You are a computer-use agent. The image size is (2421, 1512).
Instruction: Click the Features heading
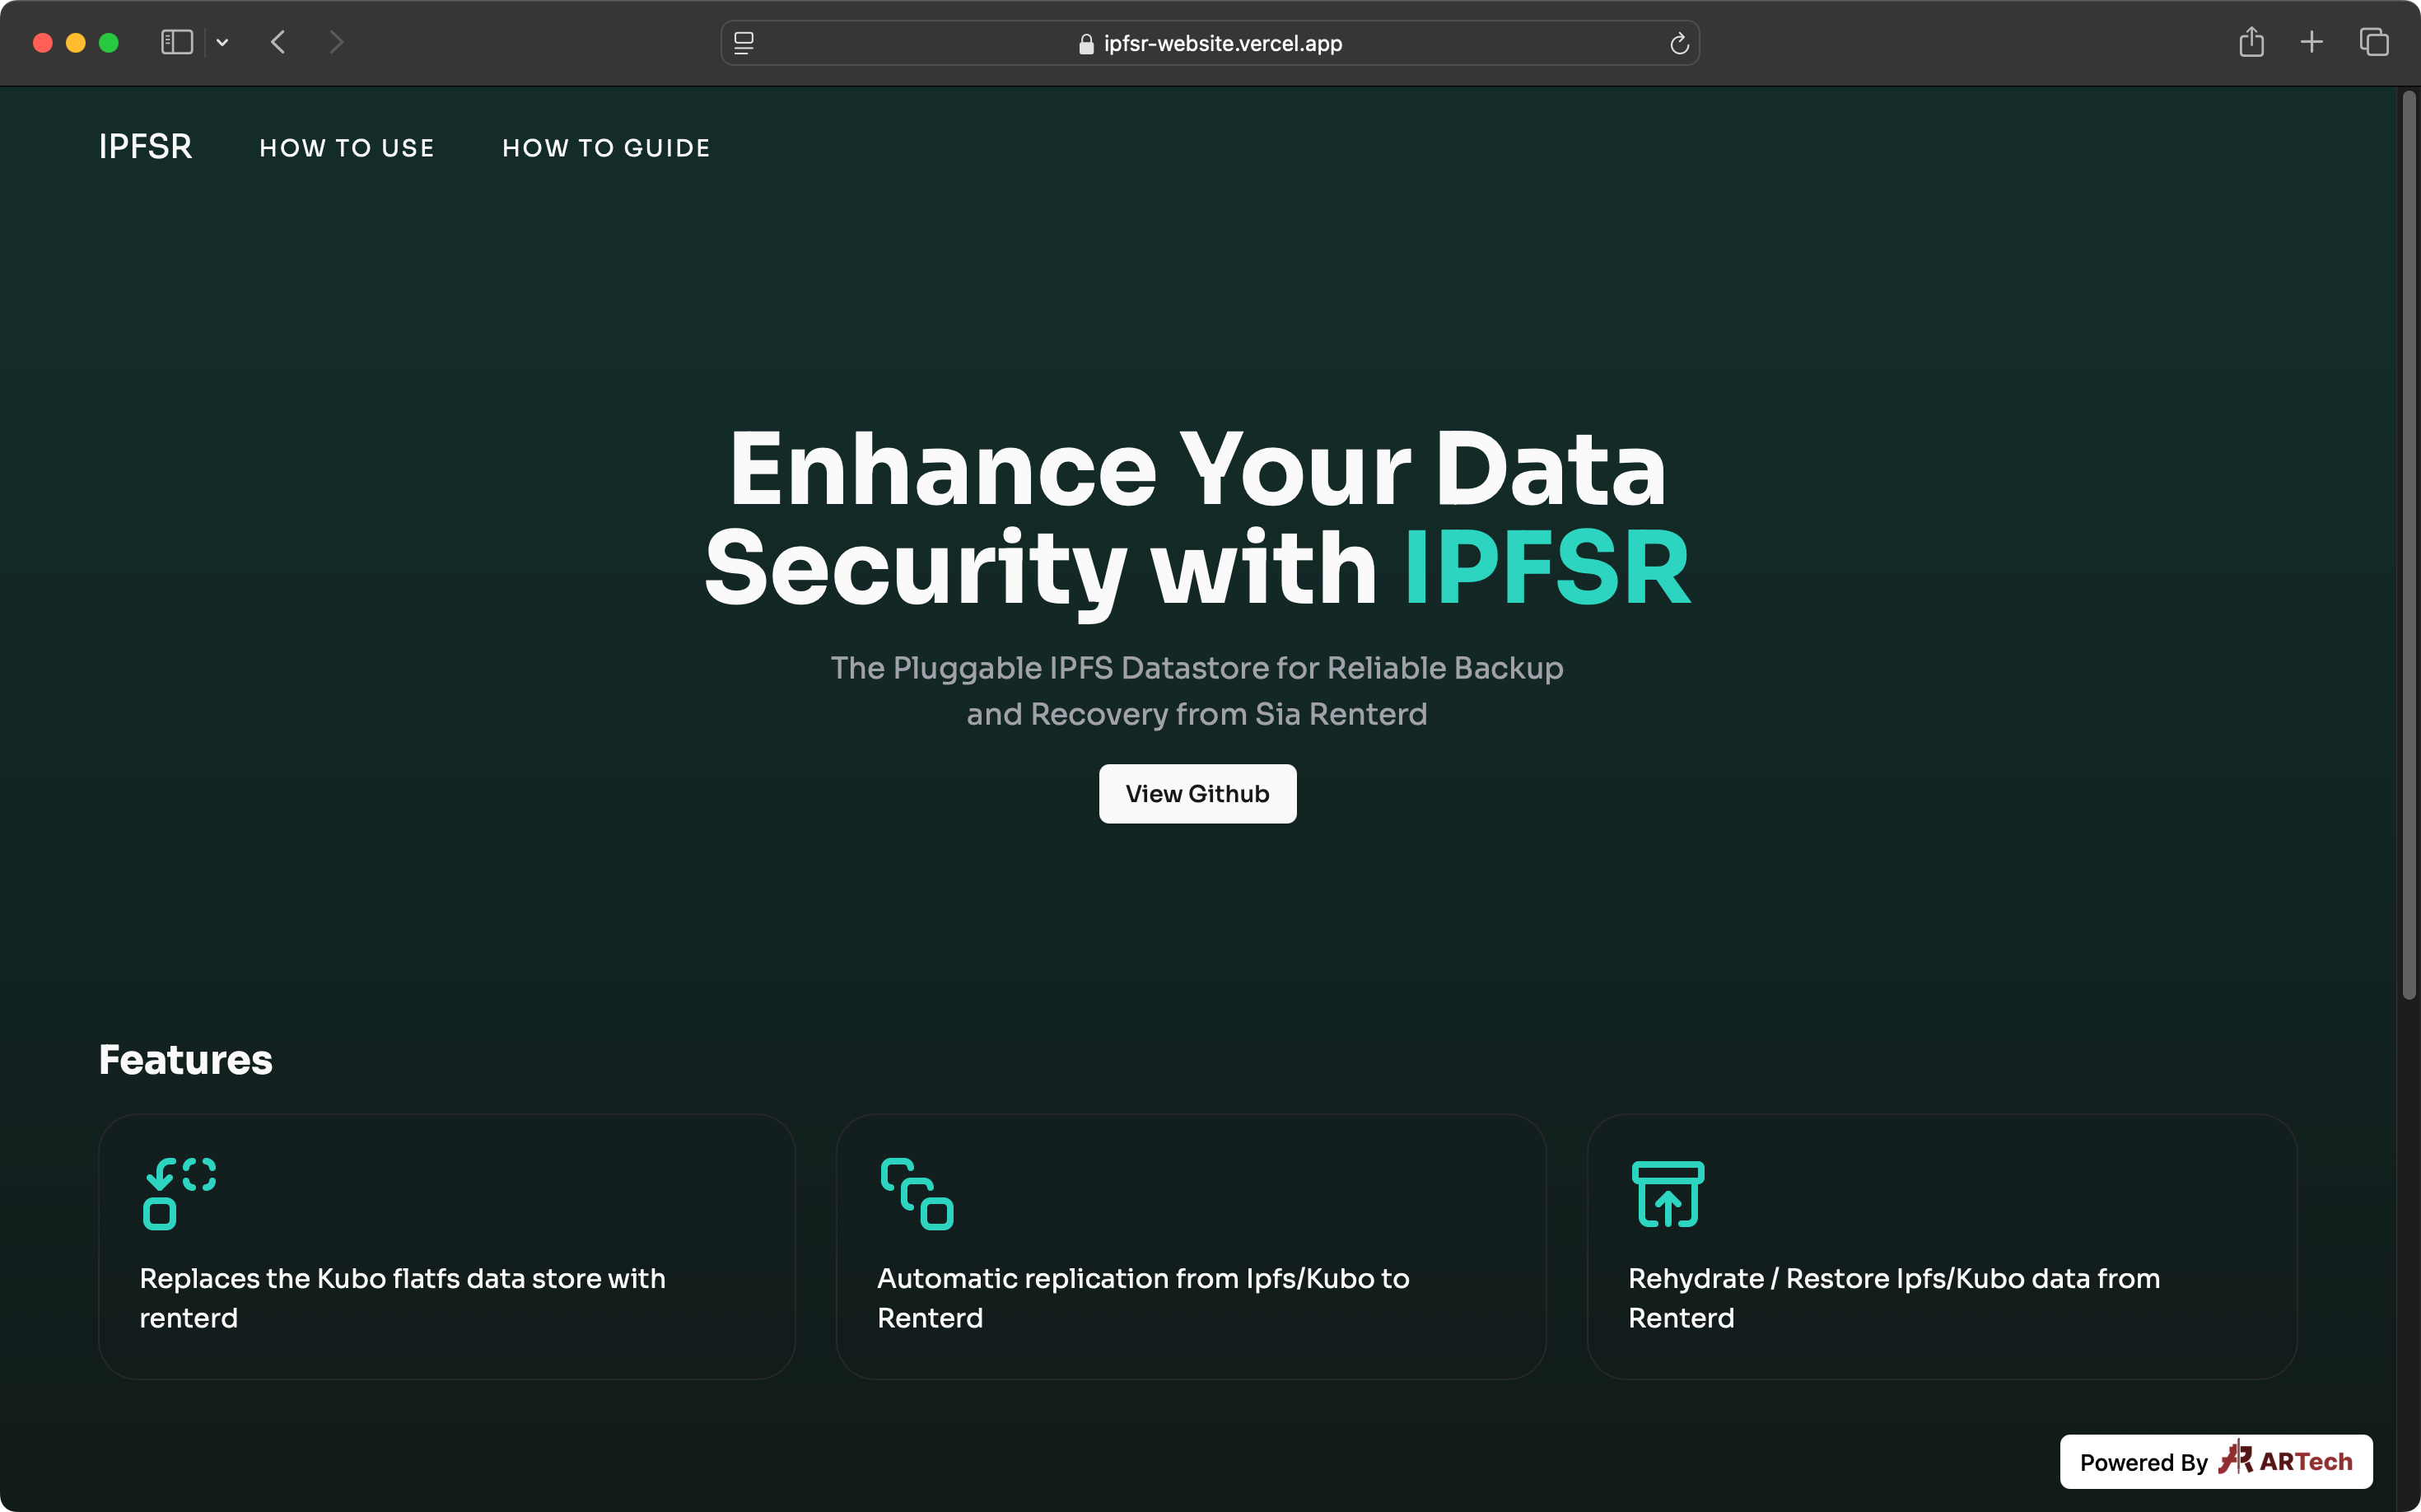tap(185, 1060)
